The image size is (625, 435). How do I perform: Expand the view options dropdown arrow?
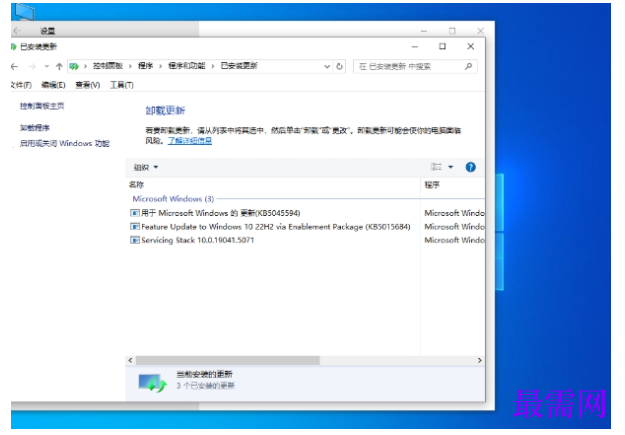(x=451, y=167)
